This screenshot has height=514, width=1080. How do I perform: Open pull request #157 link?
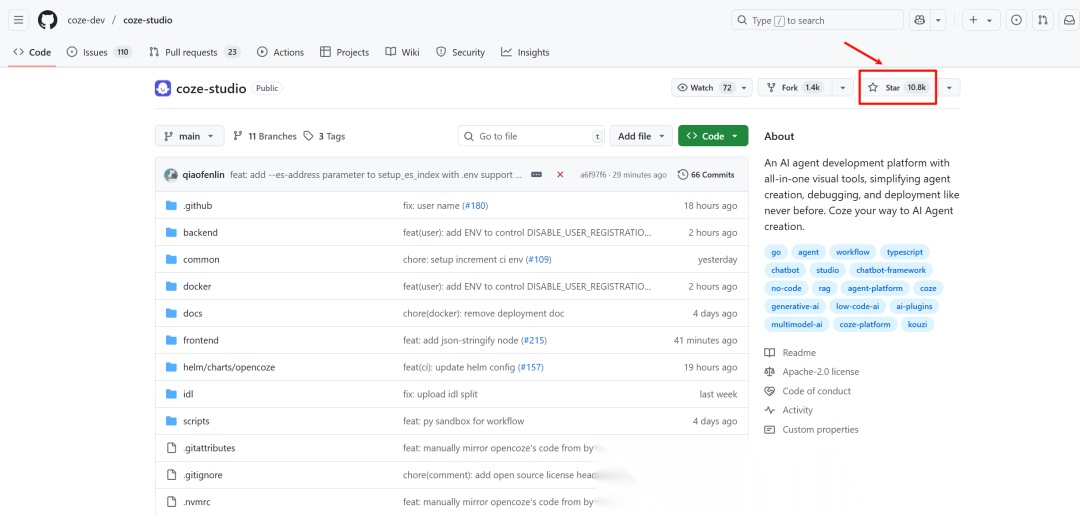[530, 367]
